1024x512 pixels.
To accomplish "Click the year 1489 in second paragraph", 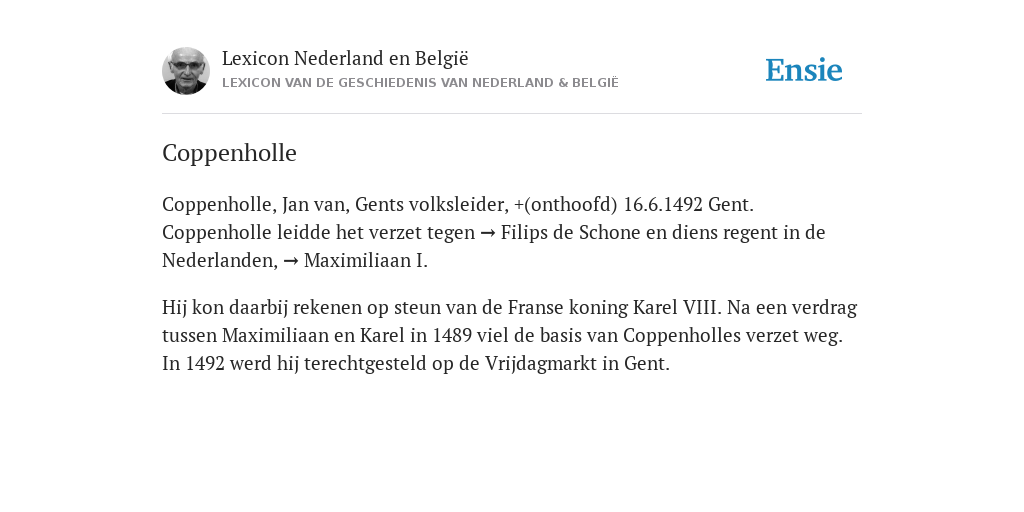I will [452, 335].
